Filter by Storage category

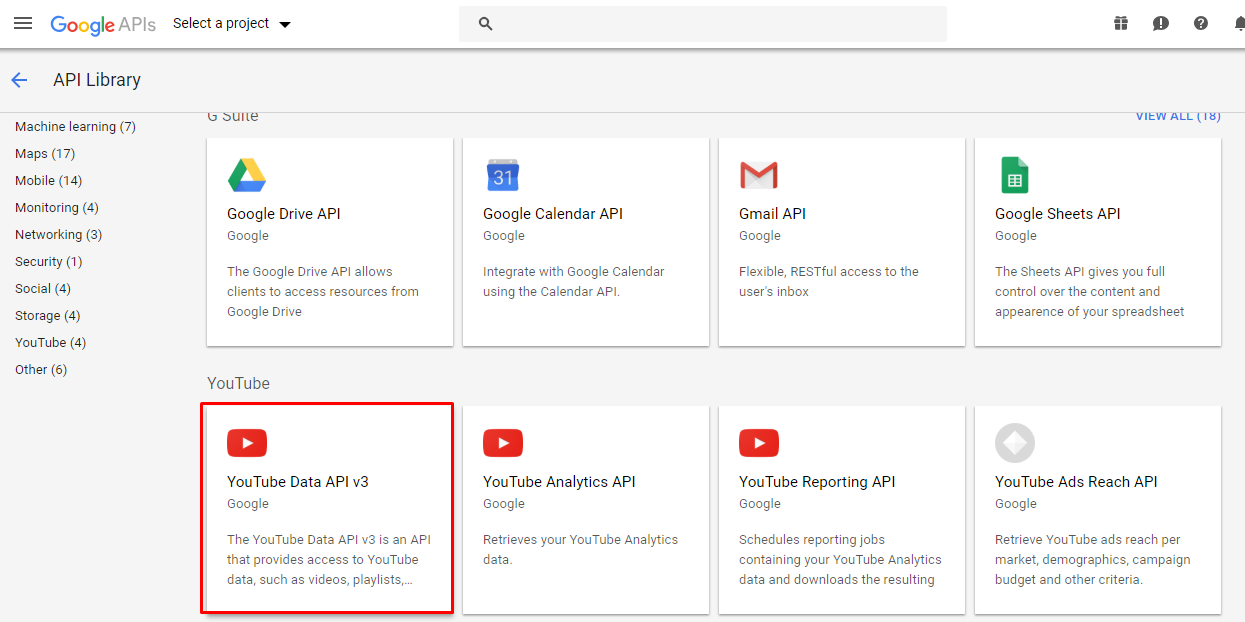48,316
